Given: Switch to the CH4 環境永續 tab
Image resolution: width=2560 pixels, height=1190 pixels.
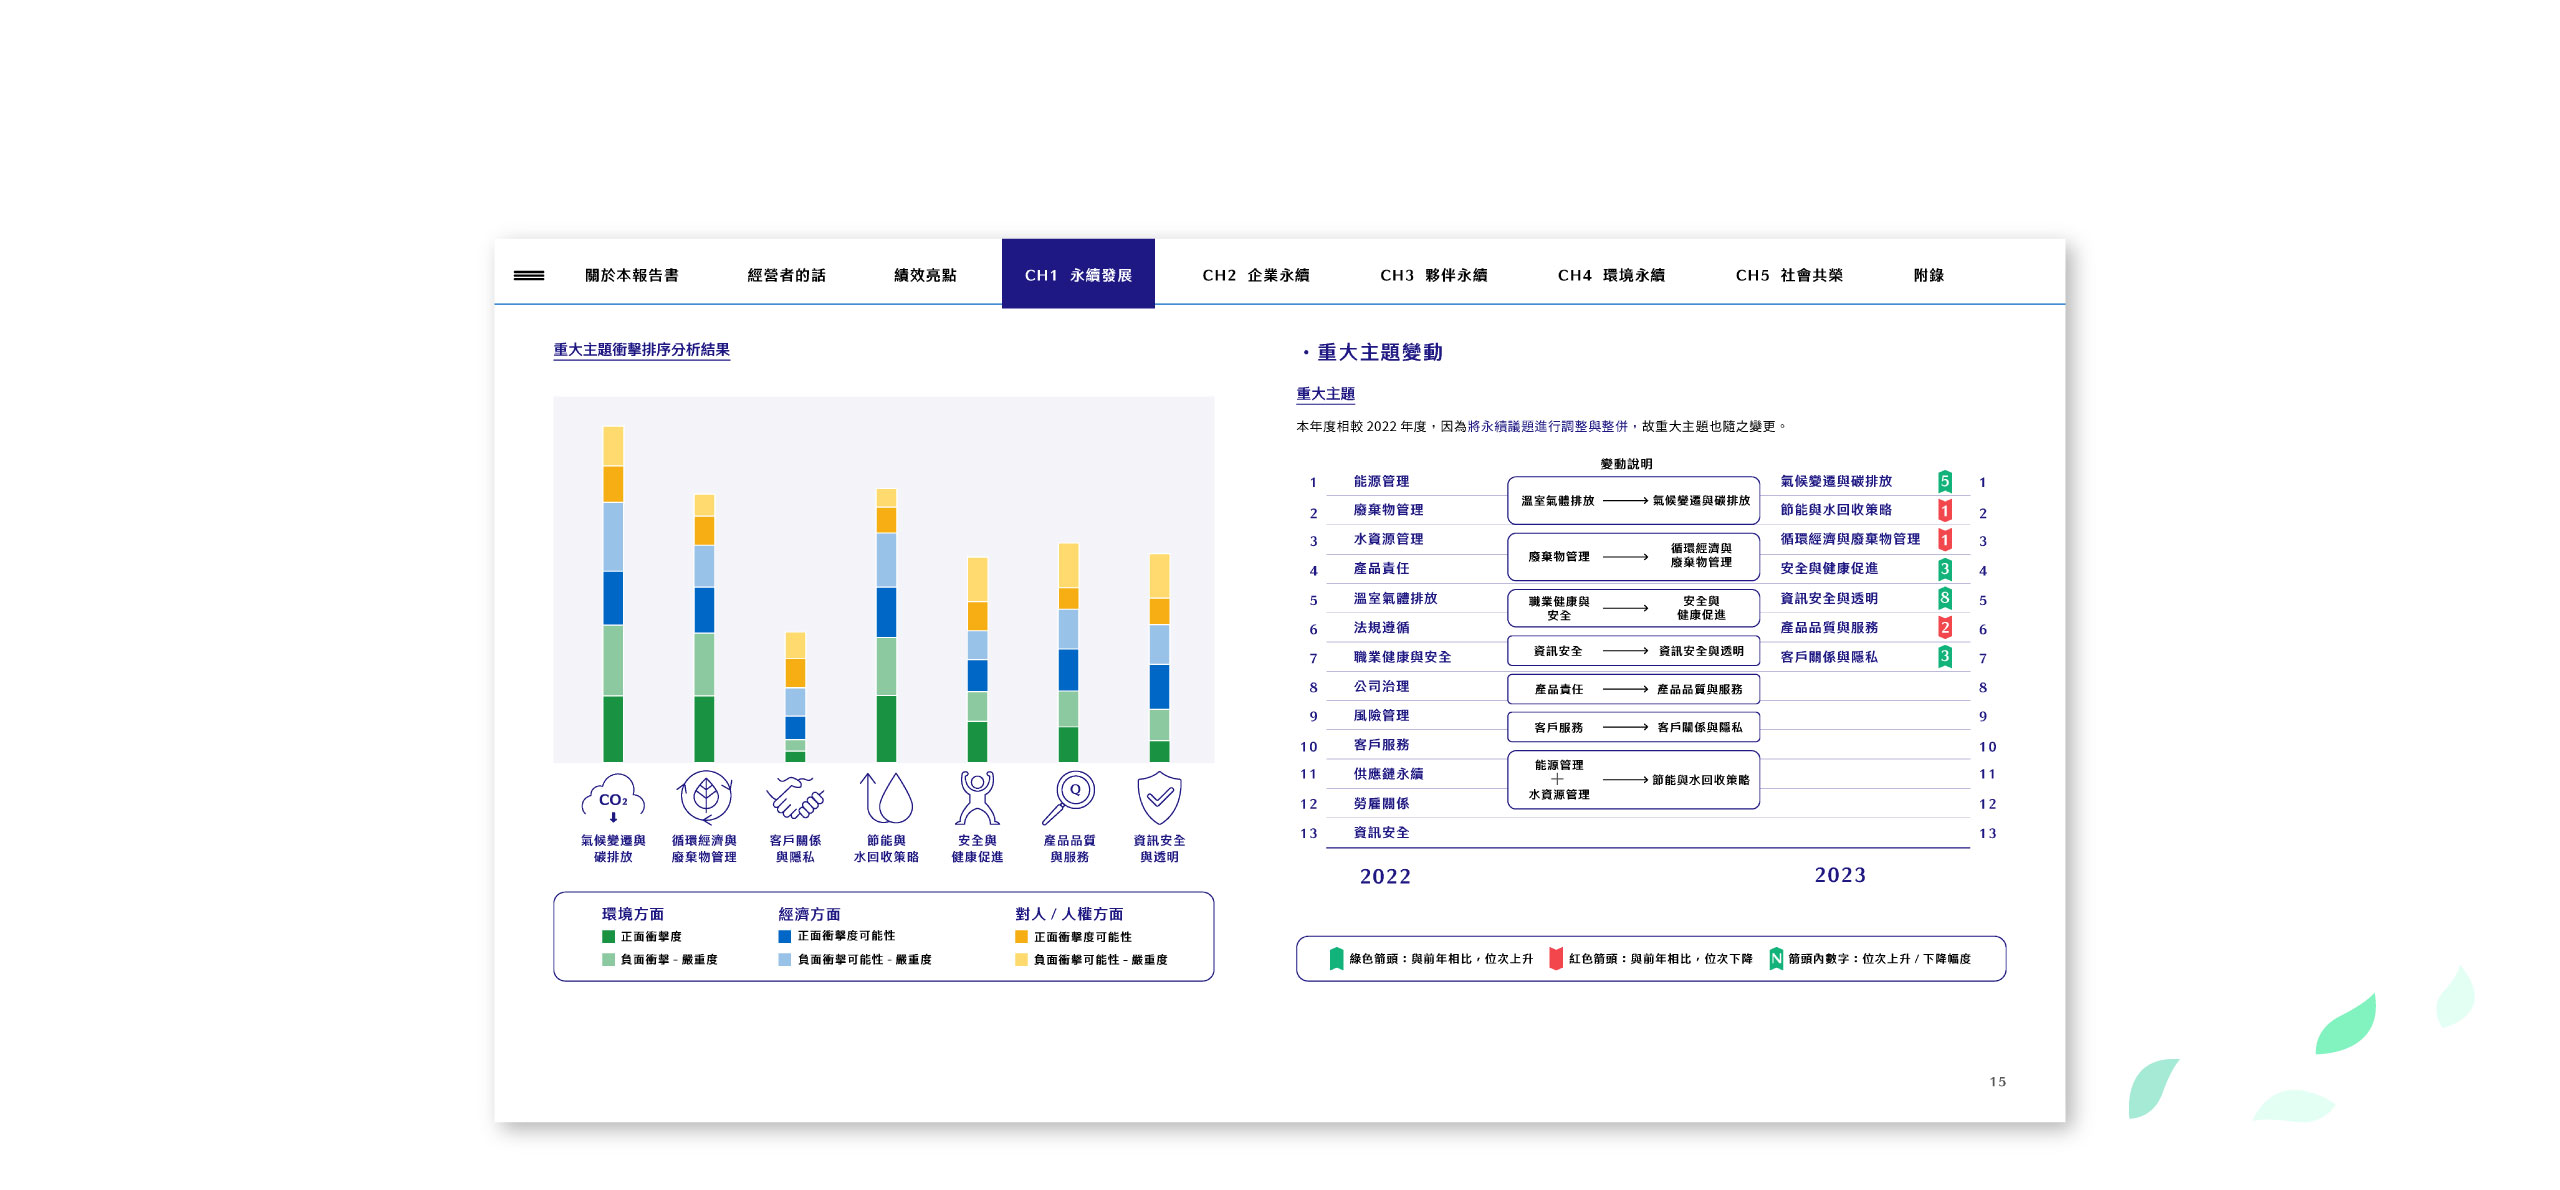Looking at the screenshot, I should (1611, 275).
